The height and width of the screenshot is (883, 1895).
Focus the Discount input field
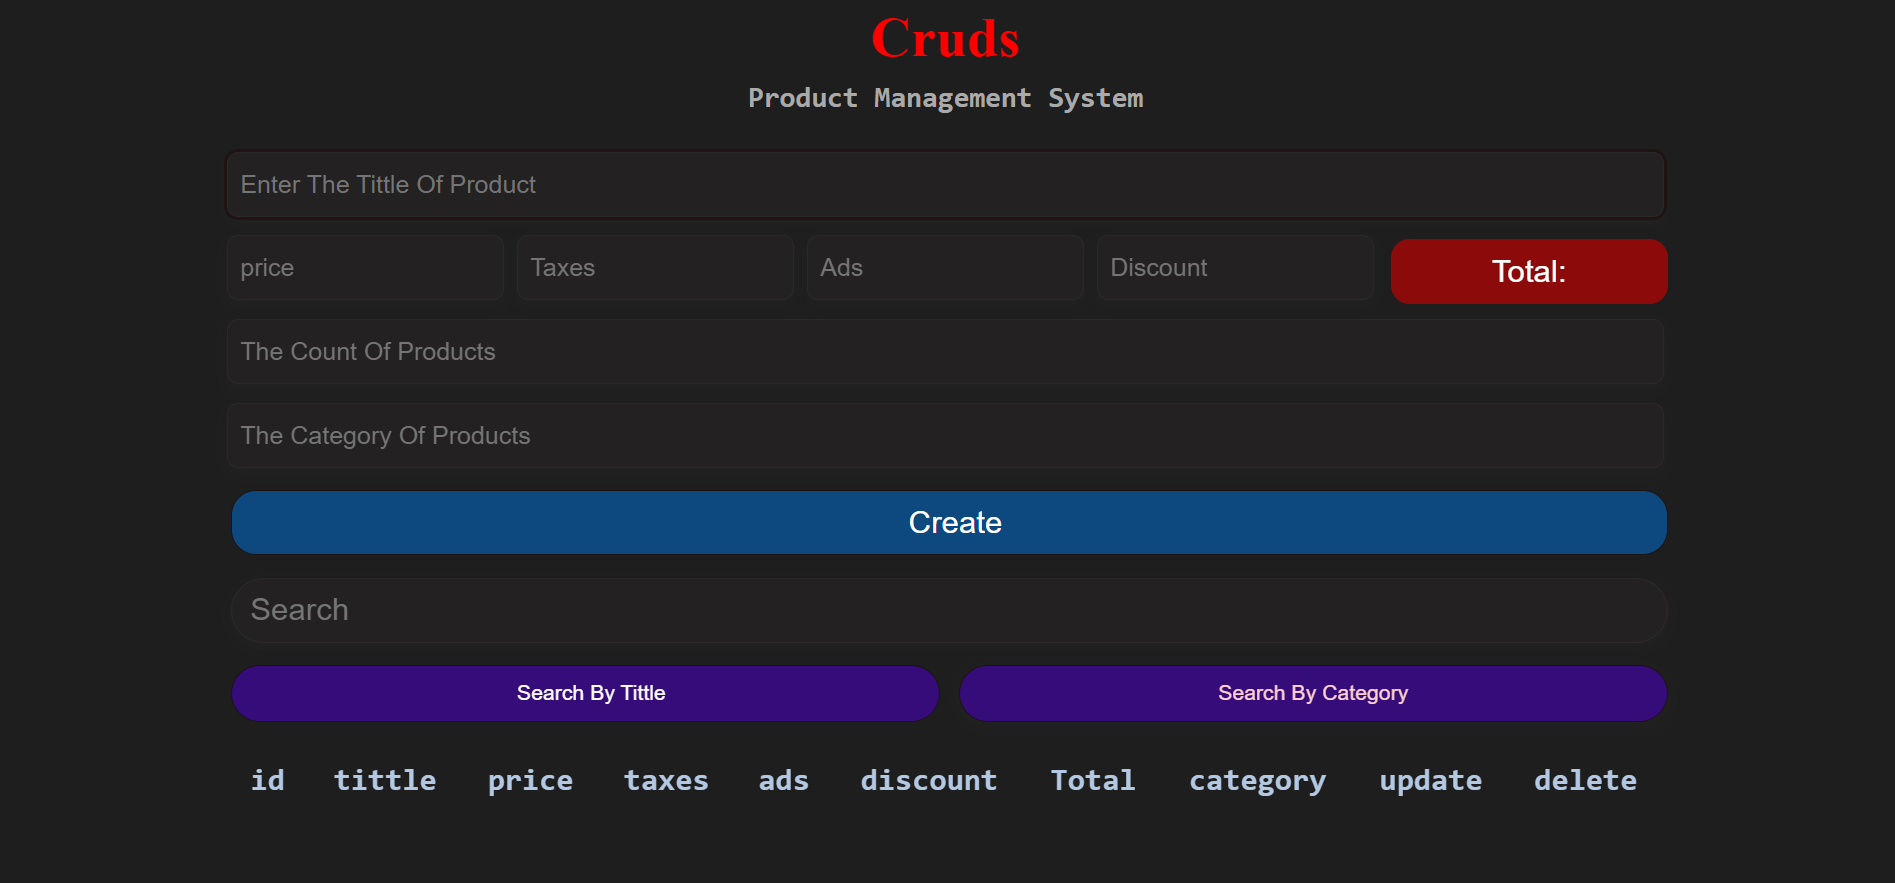click(1235, 268)
